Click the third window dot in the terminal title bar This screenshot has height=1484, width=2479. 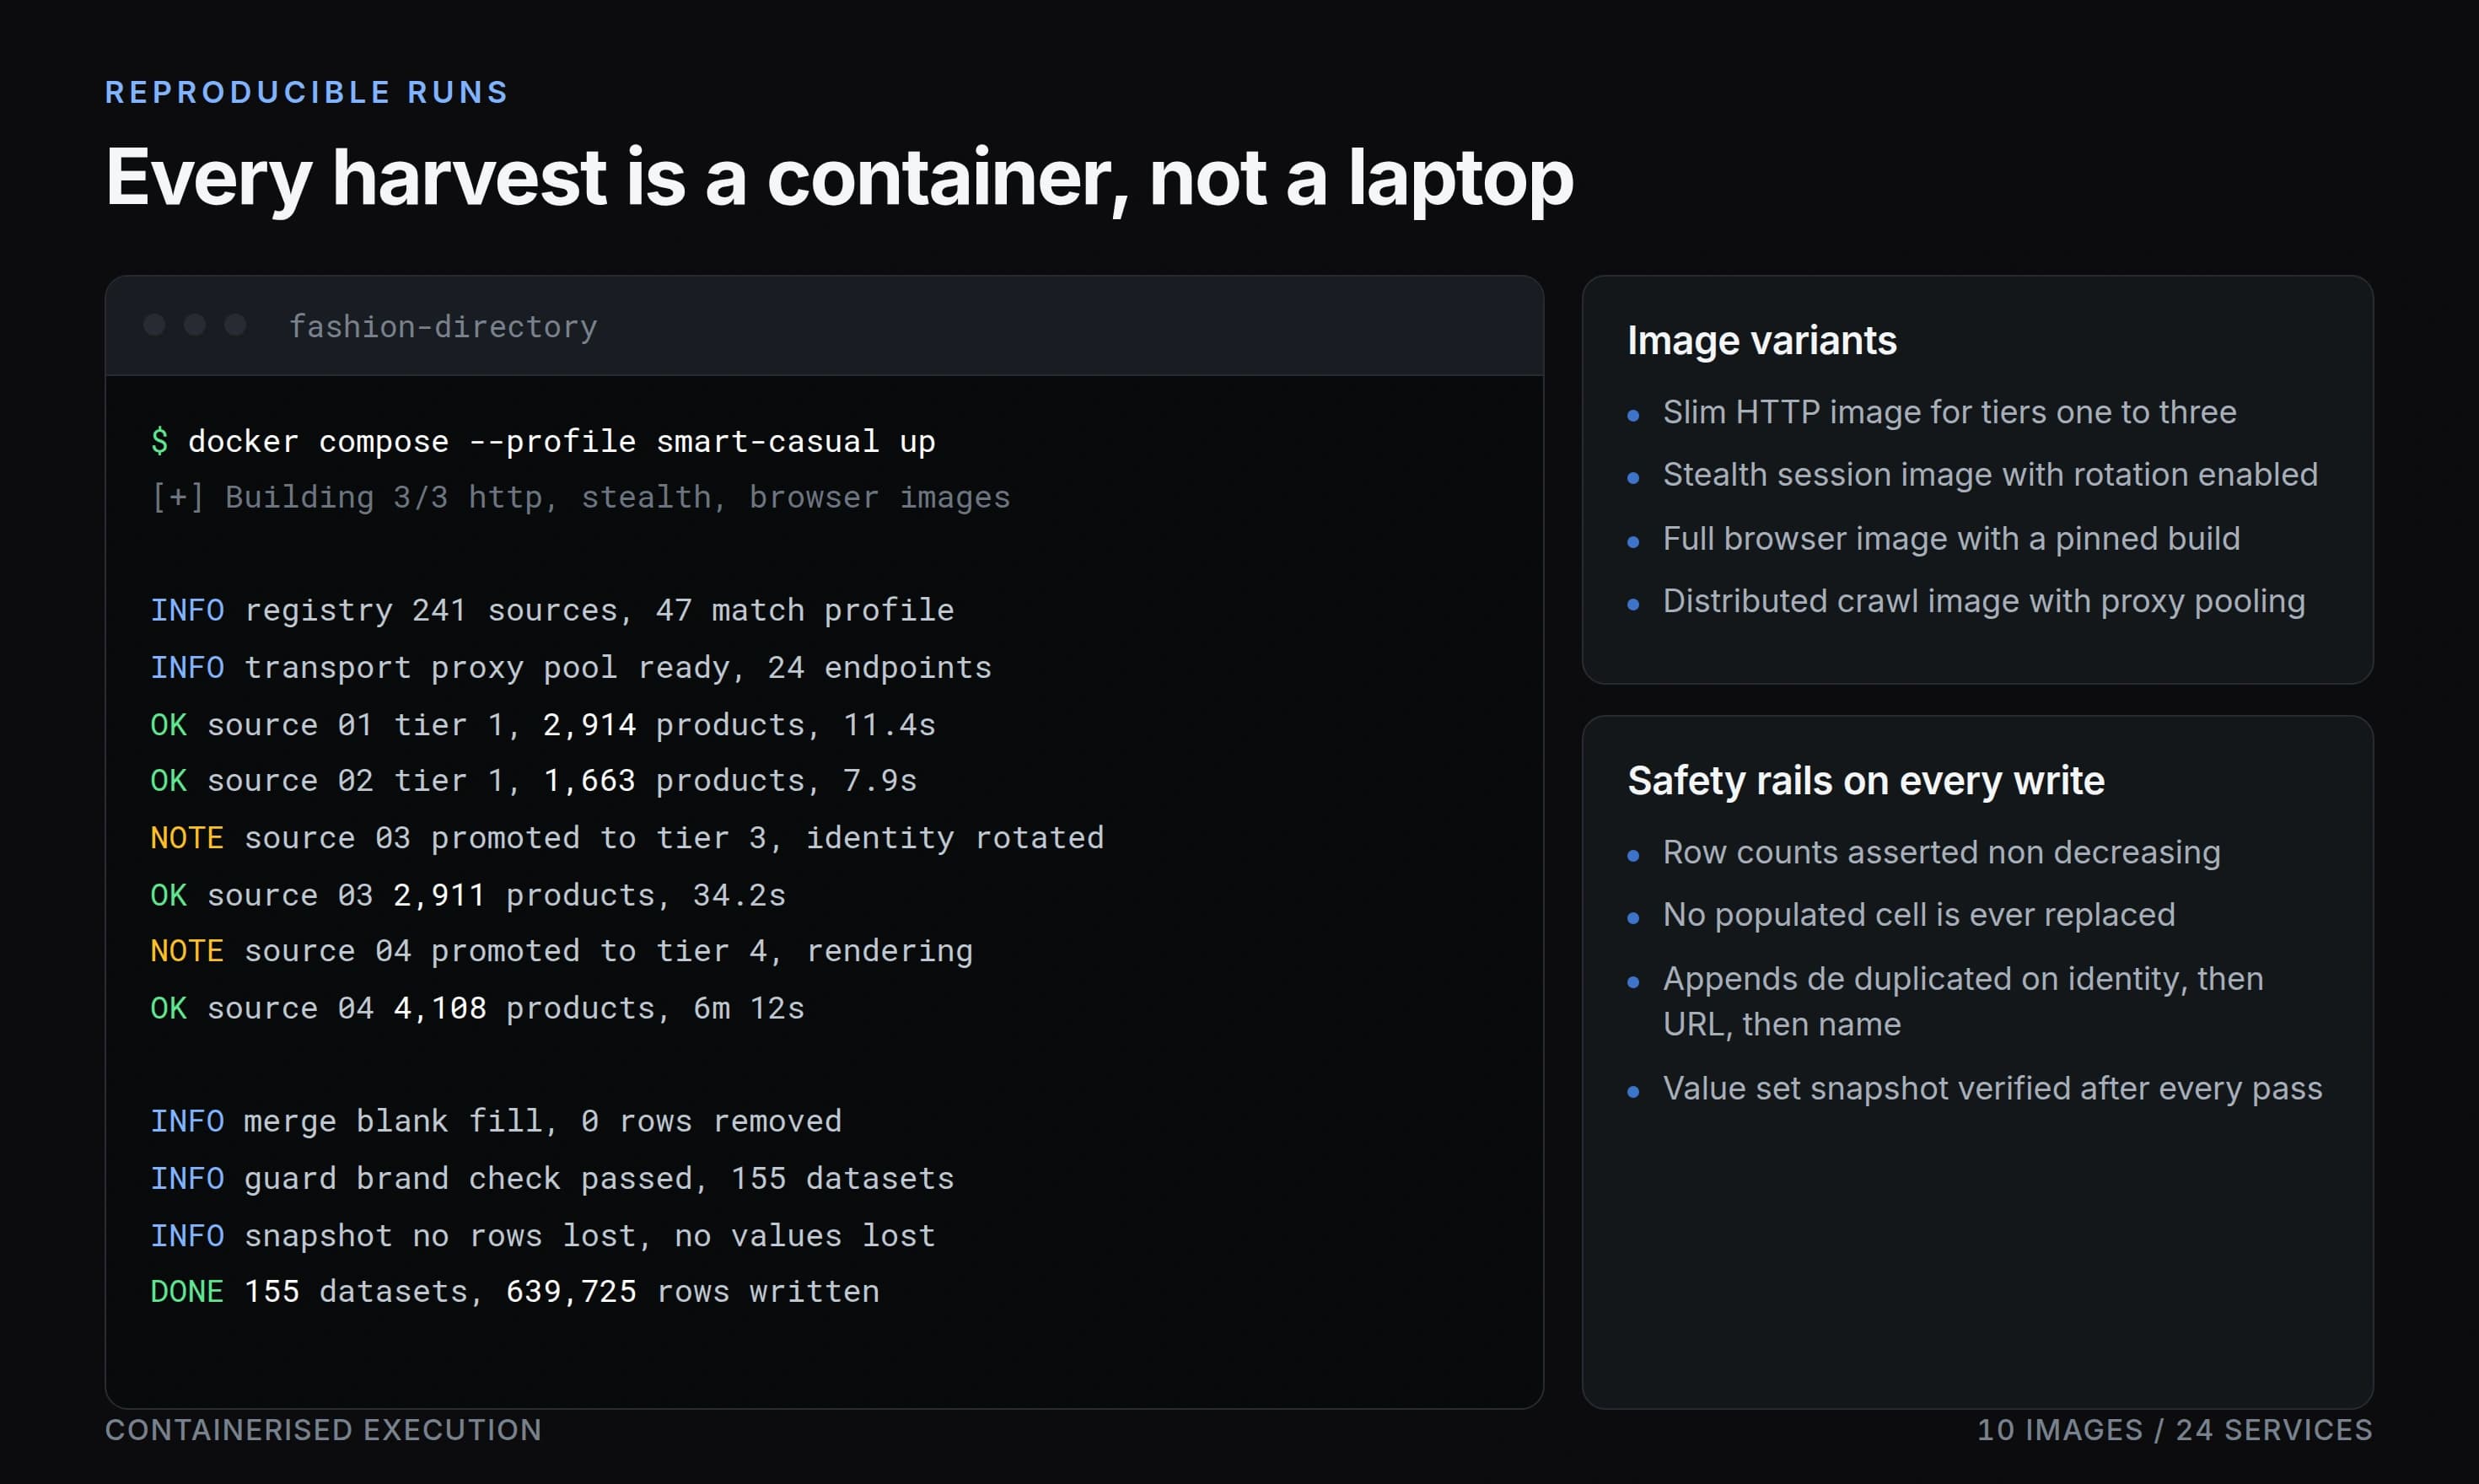click(x=235, y=325)
